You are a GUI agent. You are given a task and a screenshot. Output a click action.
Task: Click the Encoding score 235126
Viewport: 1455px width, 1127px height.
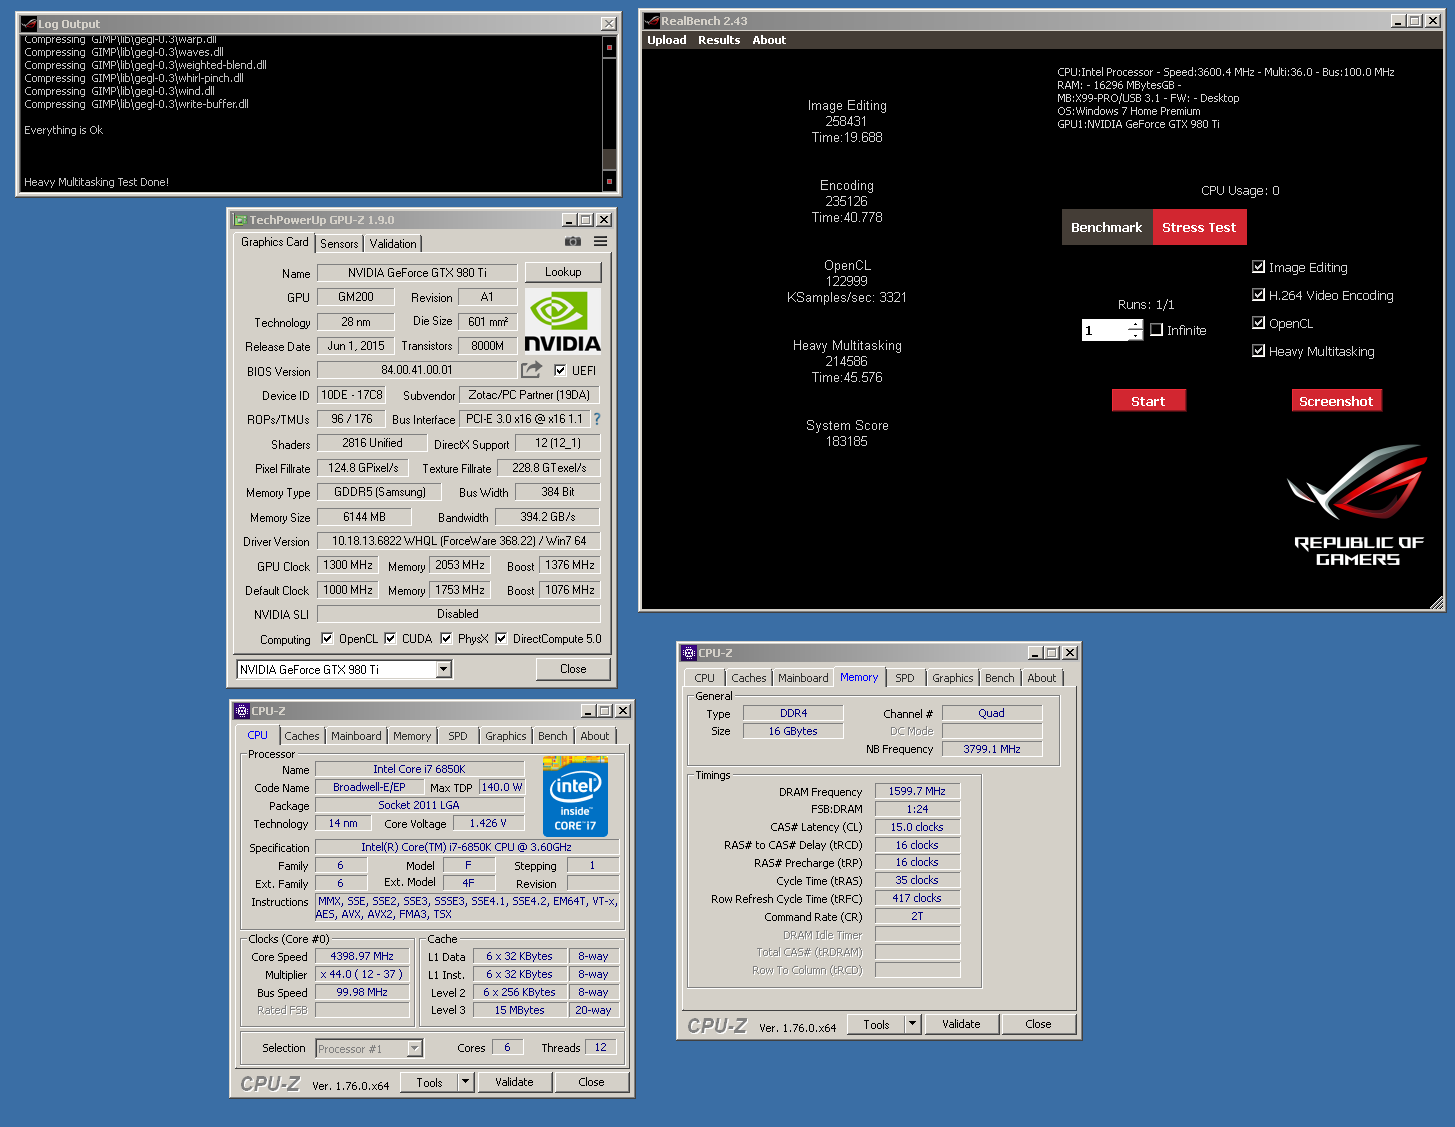click(846, 201)
